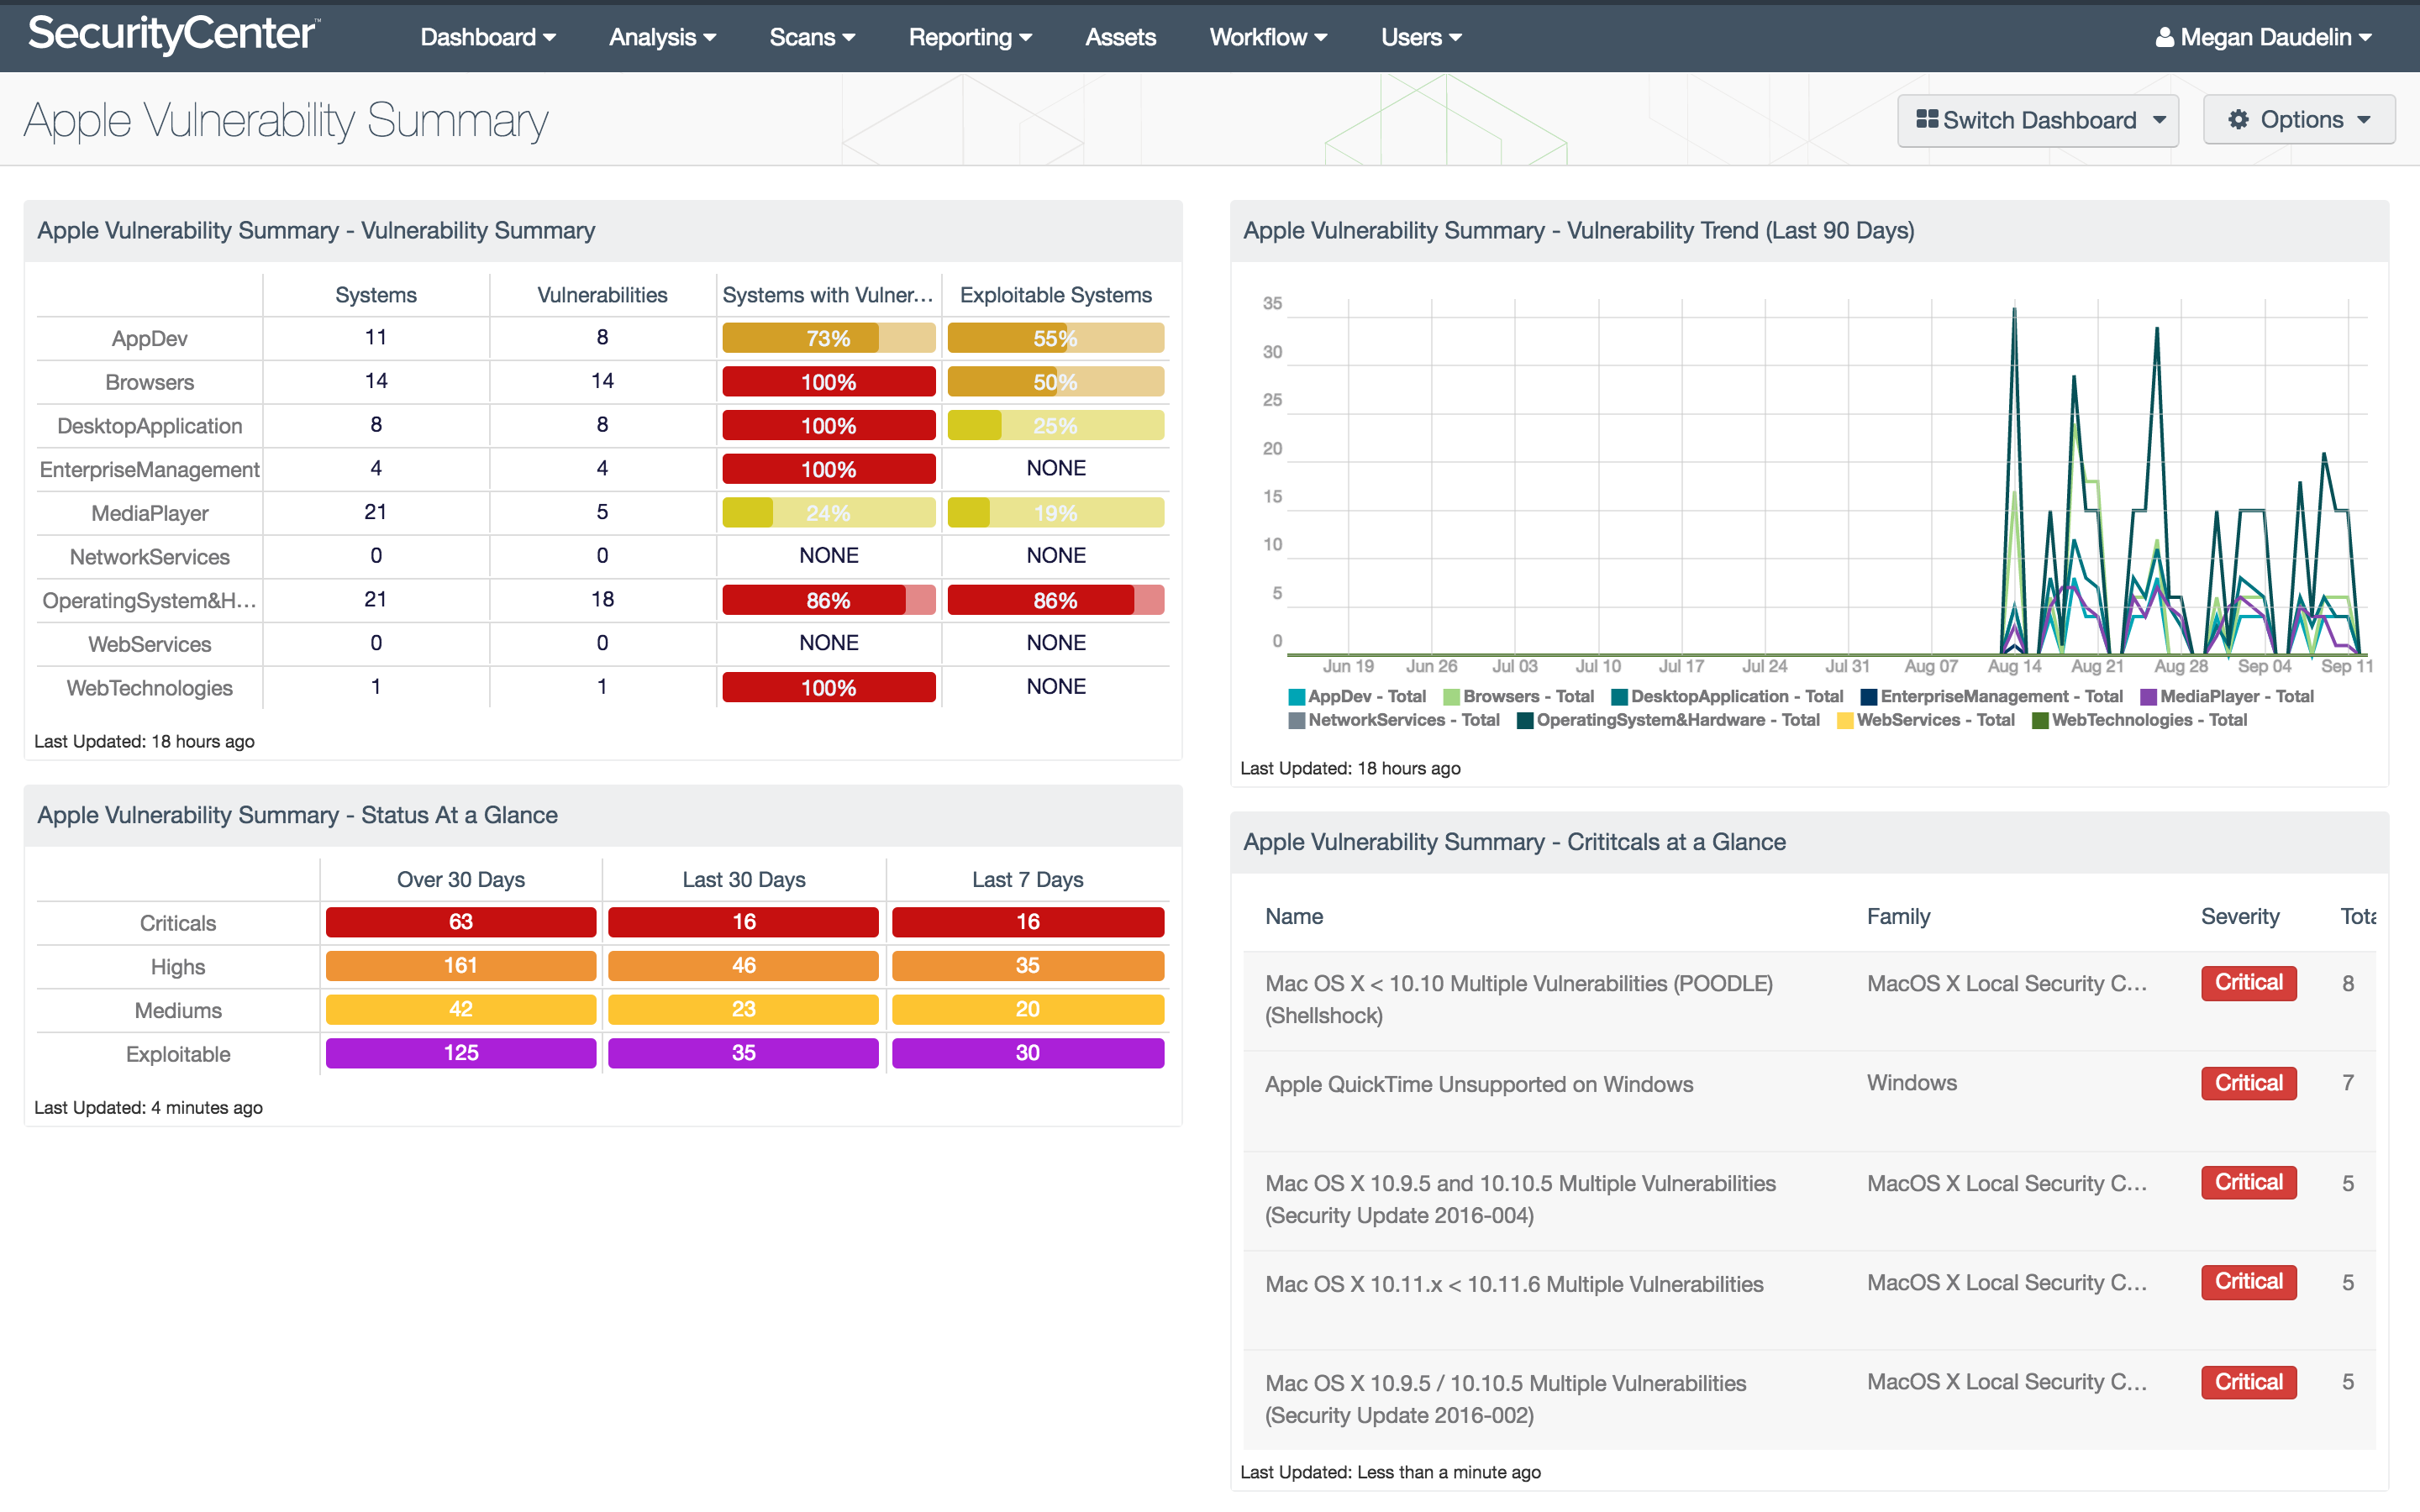Open the Reporting dropdown menu
This screenshot has height=1512, width=2420.
point(970,37)
